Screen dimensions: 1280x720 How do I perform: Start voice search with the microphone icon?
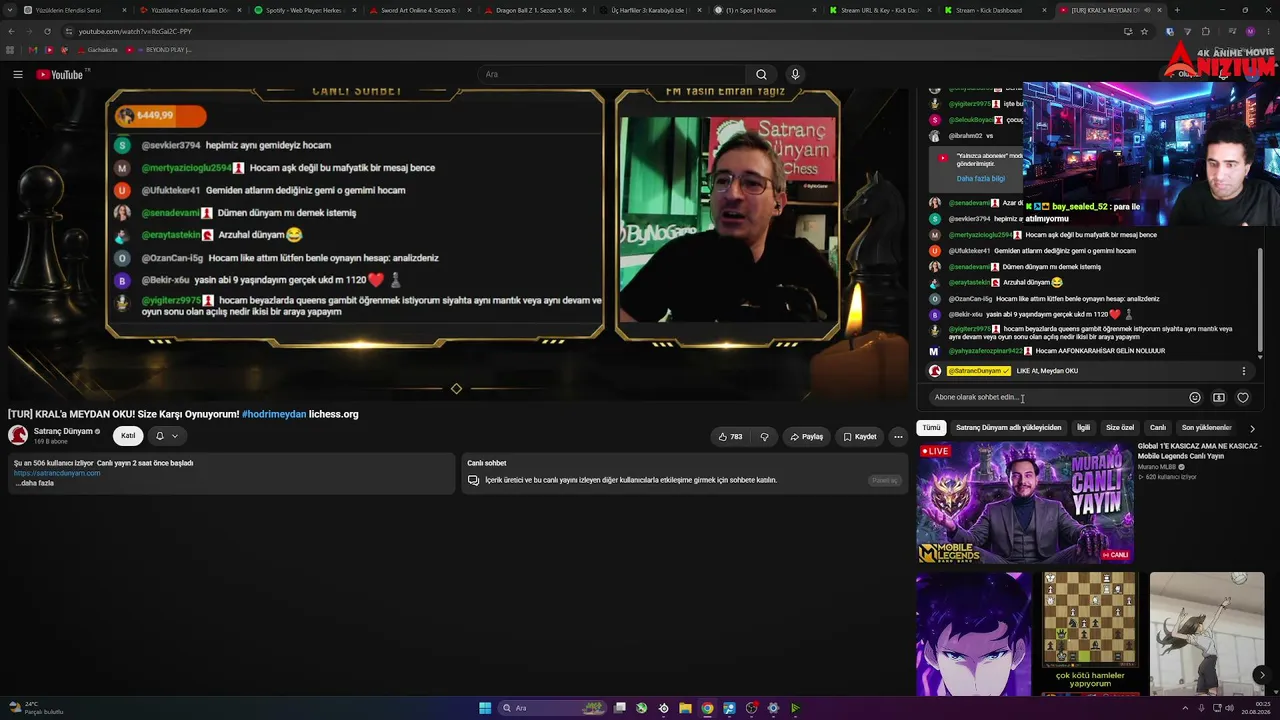point(795,74)
